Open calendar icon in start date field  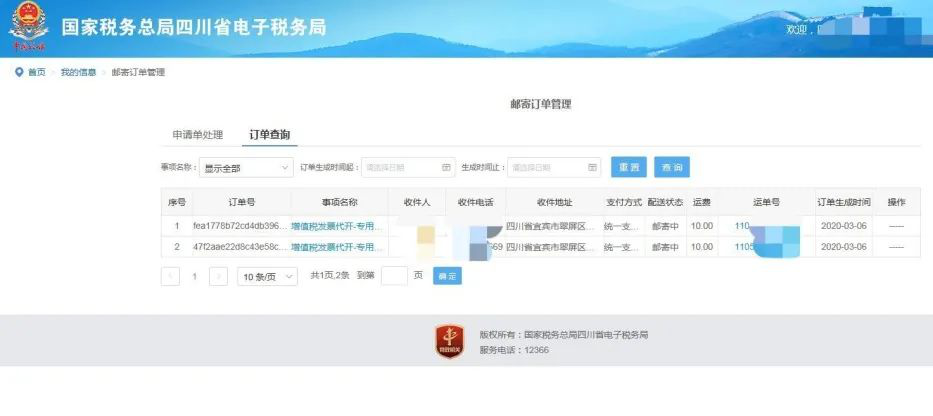(445, 168)
